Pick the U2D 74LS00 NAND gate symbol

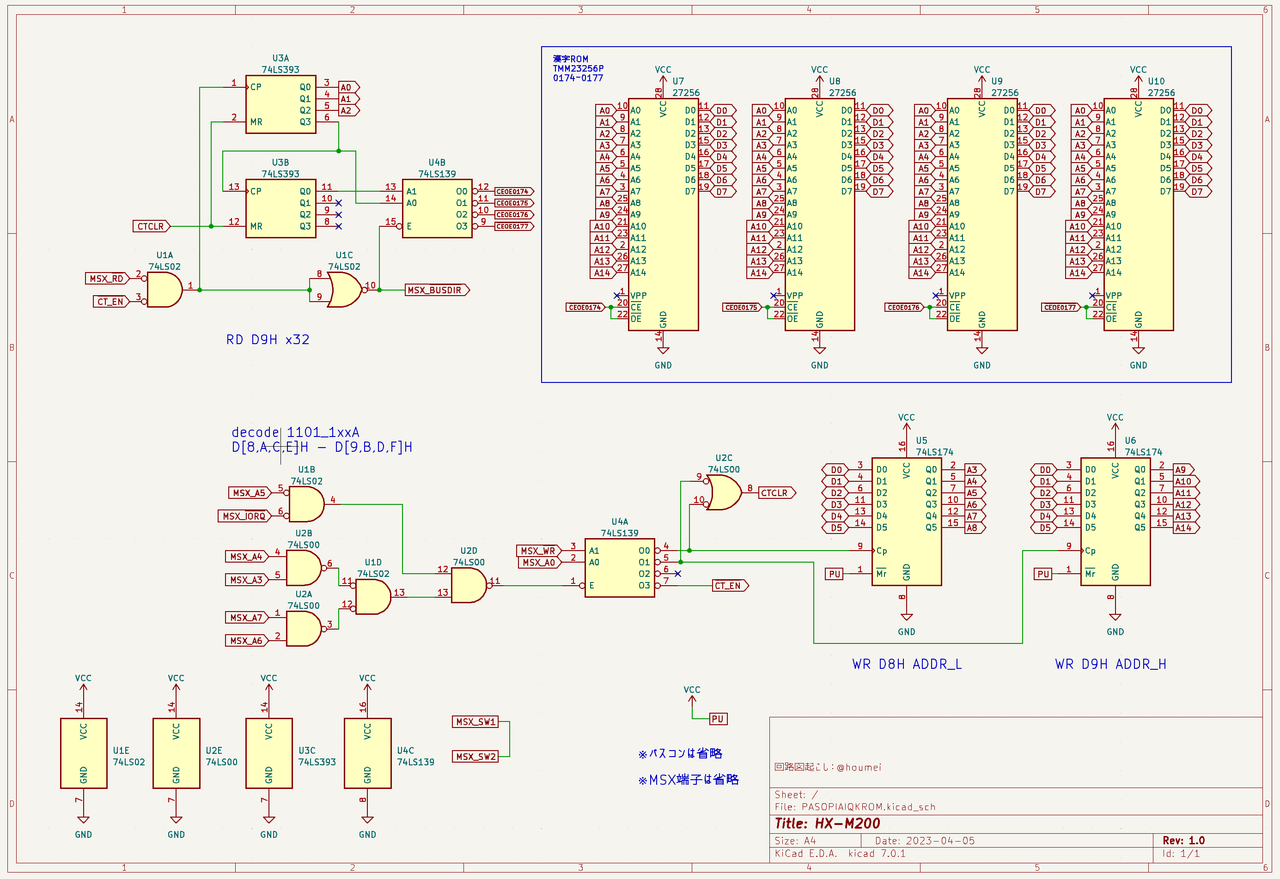[469, 585]
